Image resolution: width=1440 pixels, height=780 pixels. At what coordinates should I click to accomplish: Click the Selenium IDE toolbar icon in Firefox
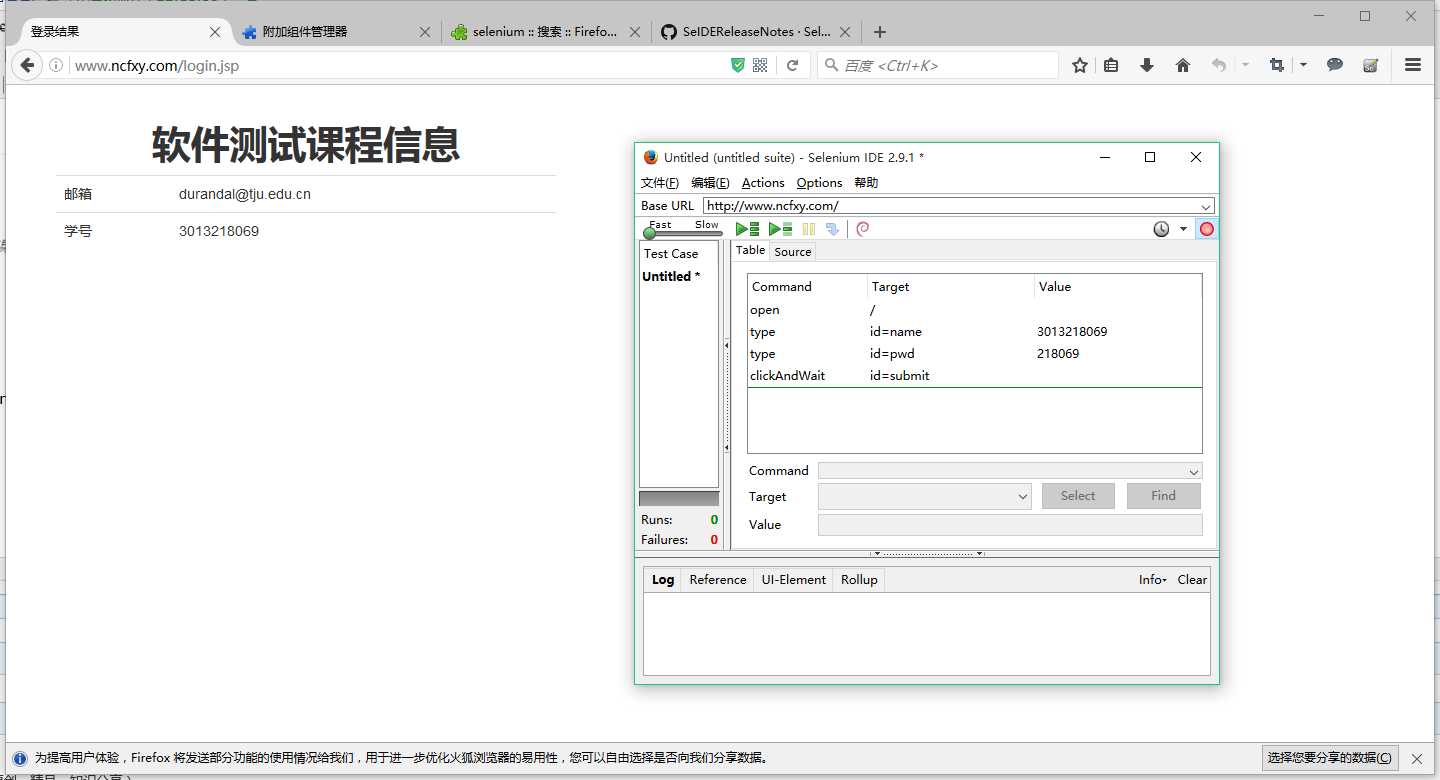click(x=1371, y=65)
